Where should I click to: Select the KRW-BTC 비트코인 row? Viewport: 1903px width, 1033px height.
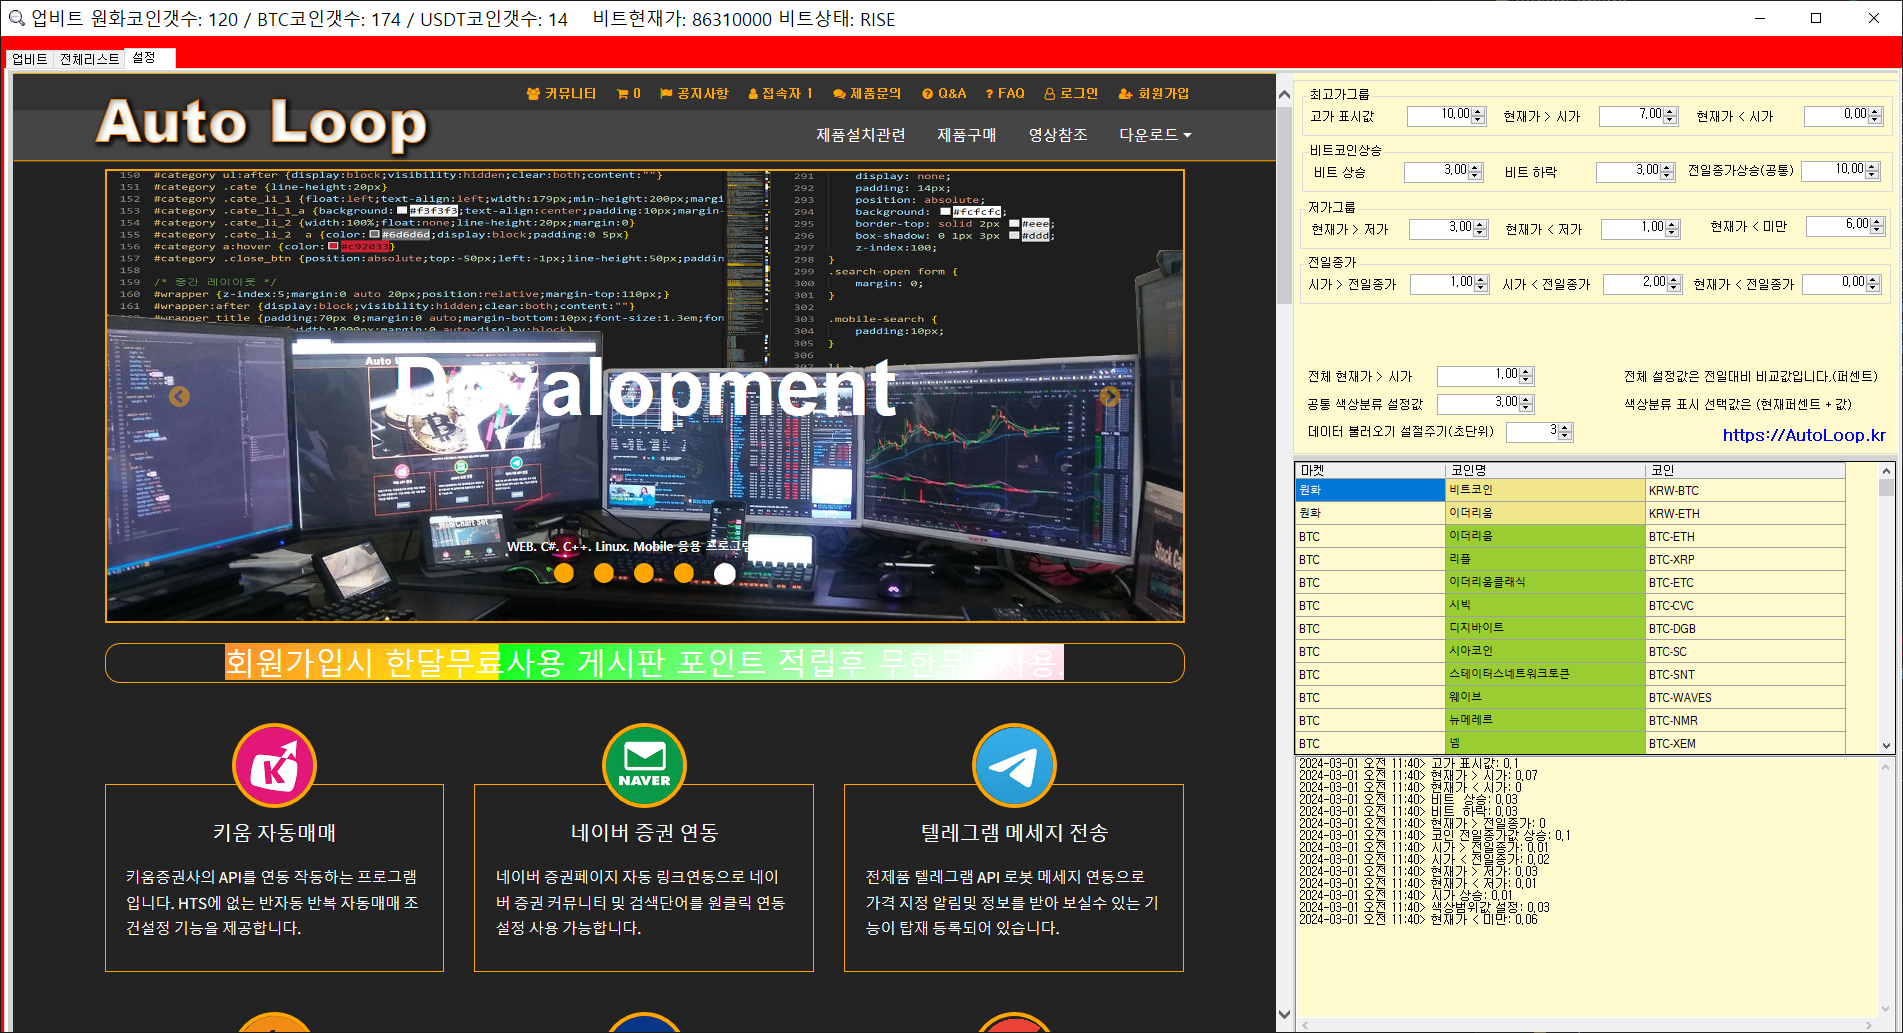coord(1570,490)
